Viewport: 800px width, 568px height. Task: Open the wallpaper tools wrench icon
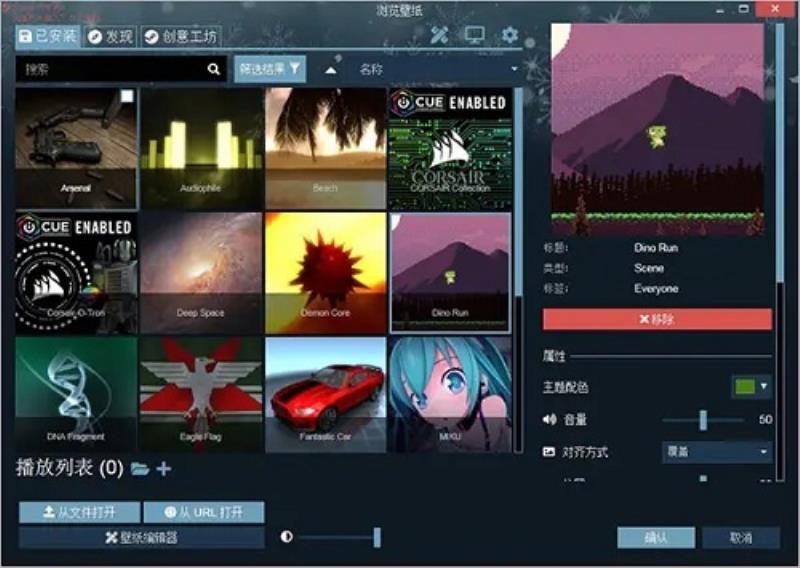[x=439, y=35]
